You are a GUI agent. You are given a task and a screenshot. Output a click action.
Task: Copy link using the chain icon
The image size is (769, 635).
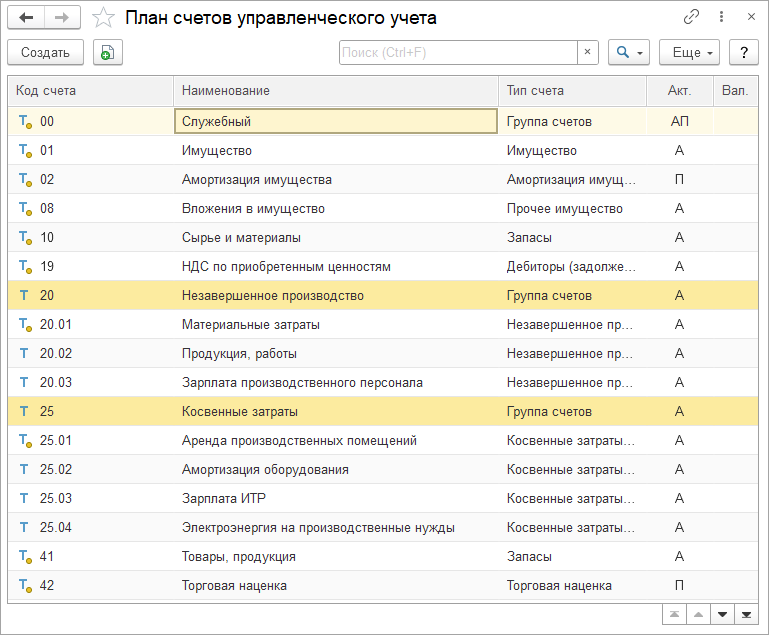click(691, 18)
